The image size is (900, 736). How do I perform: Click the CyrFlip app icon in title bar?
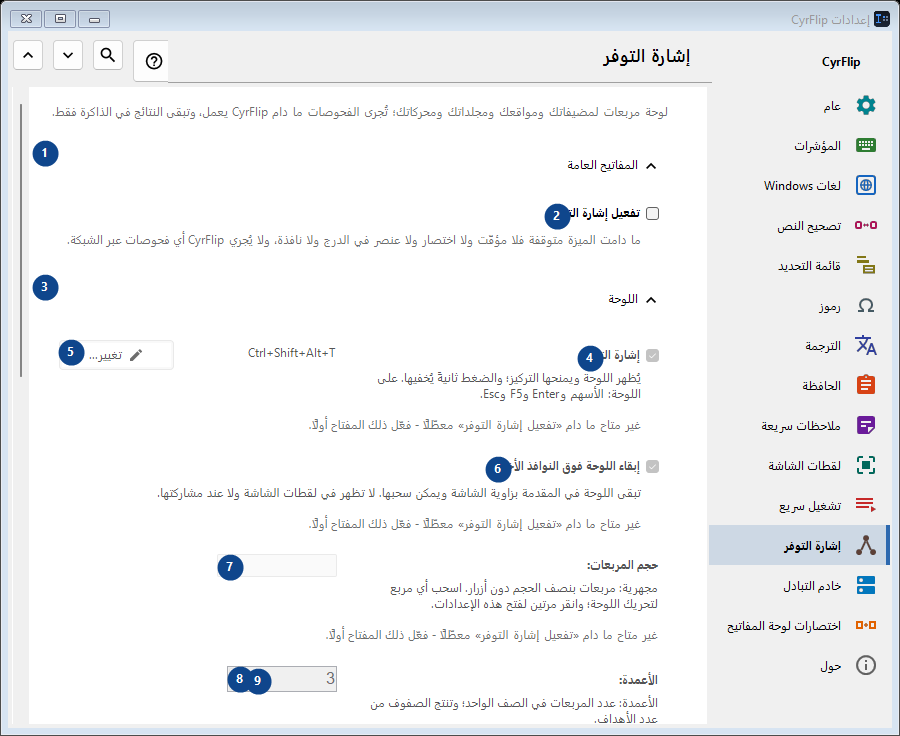(x=882, y=19)
